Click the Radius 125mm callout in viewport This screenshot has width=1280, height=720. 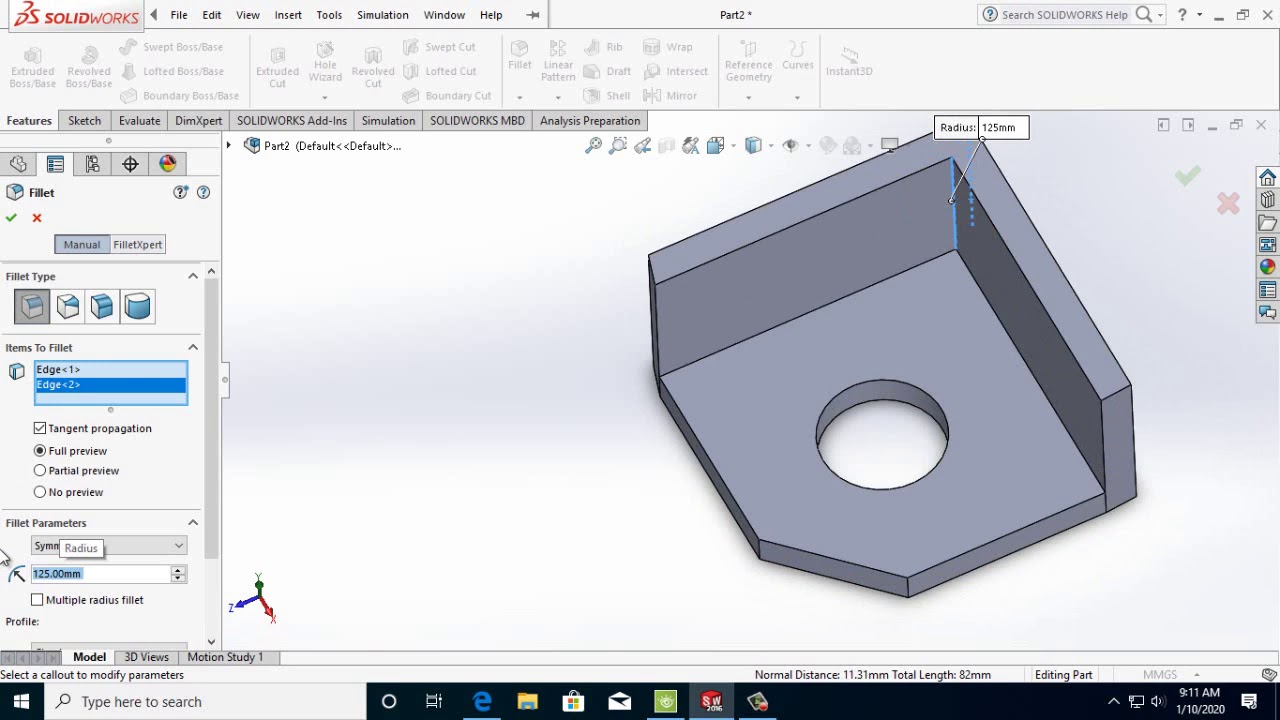(x=981, y=127)
